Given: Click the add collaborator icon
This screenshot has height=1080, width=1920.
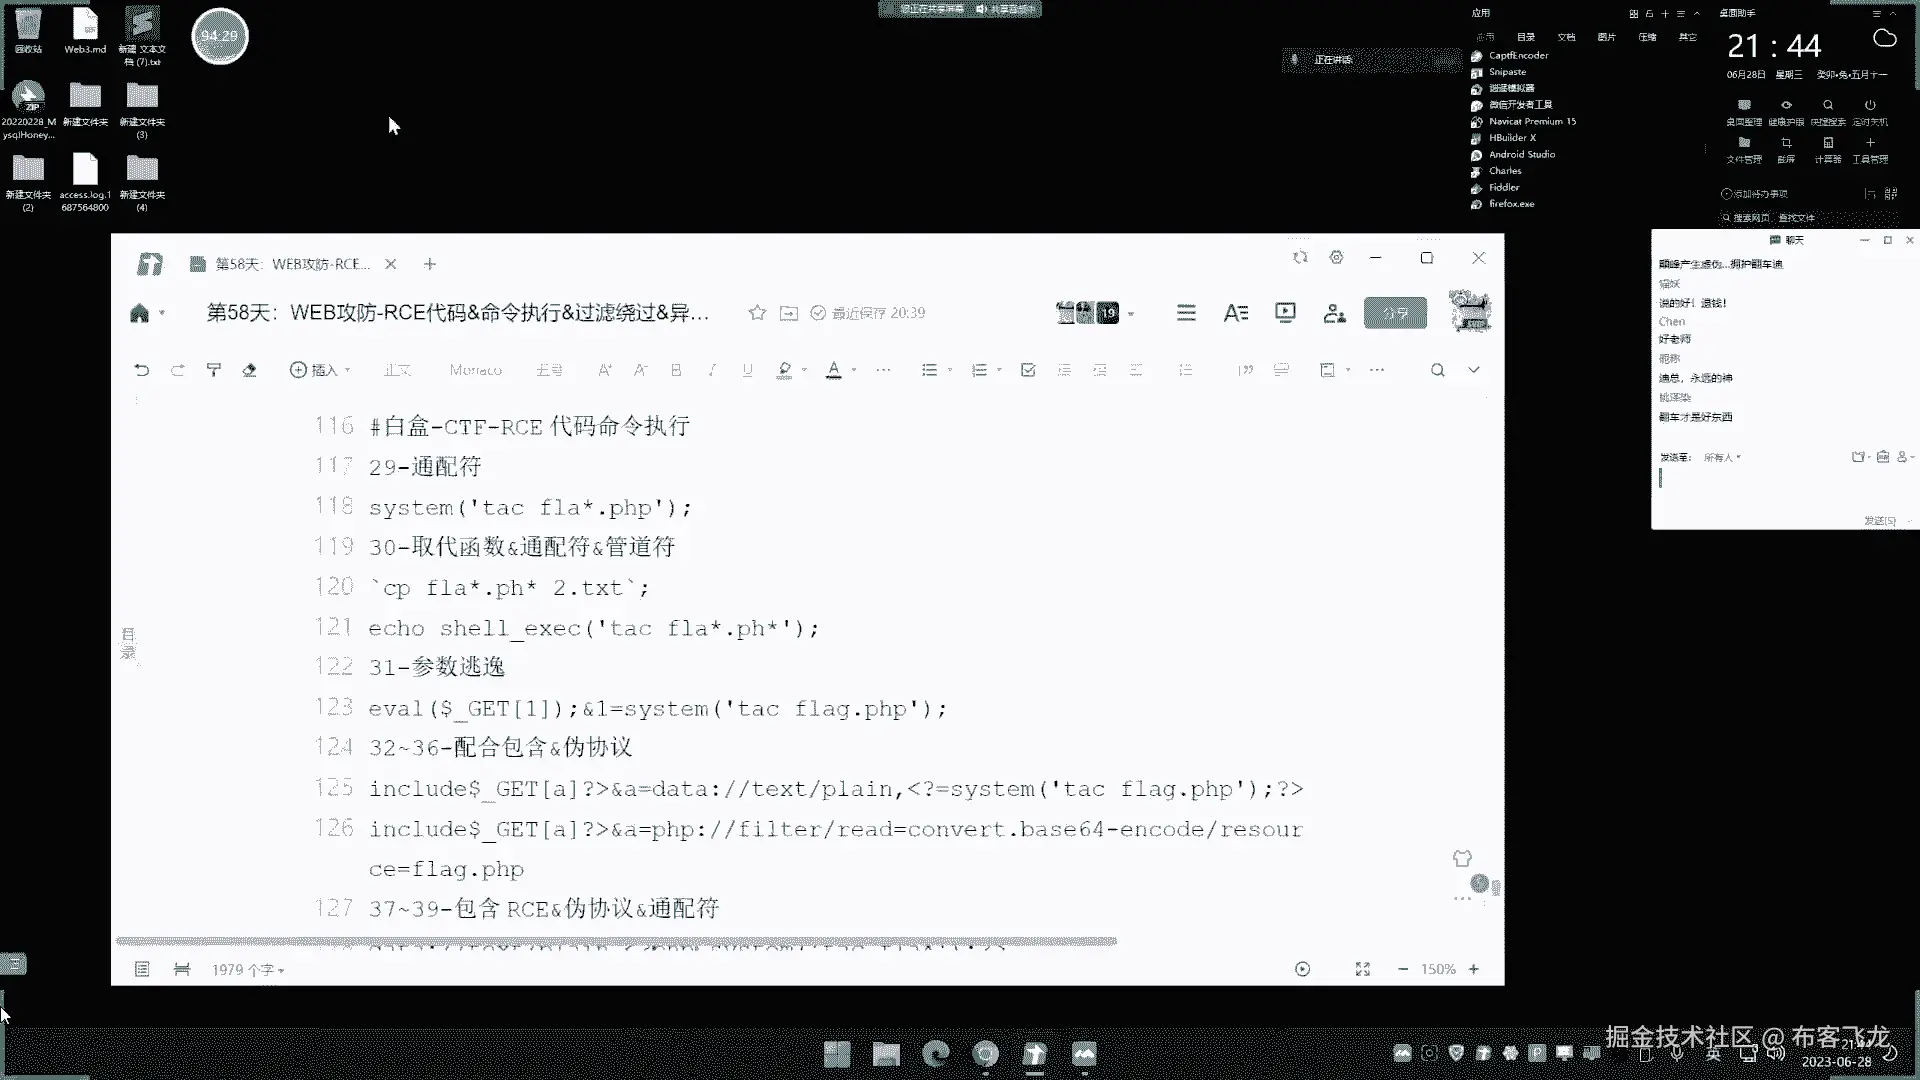Looking at the screenshot, I should (x=1334, y=313).
